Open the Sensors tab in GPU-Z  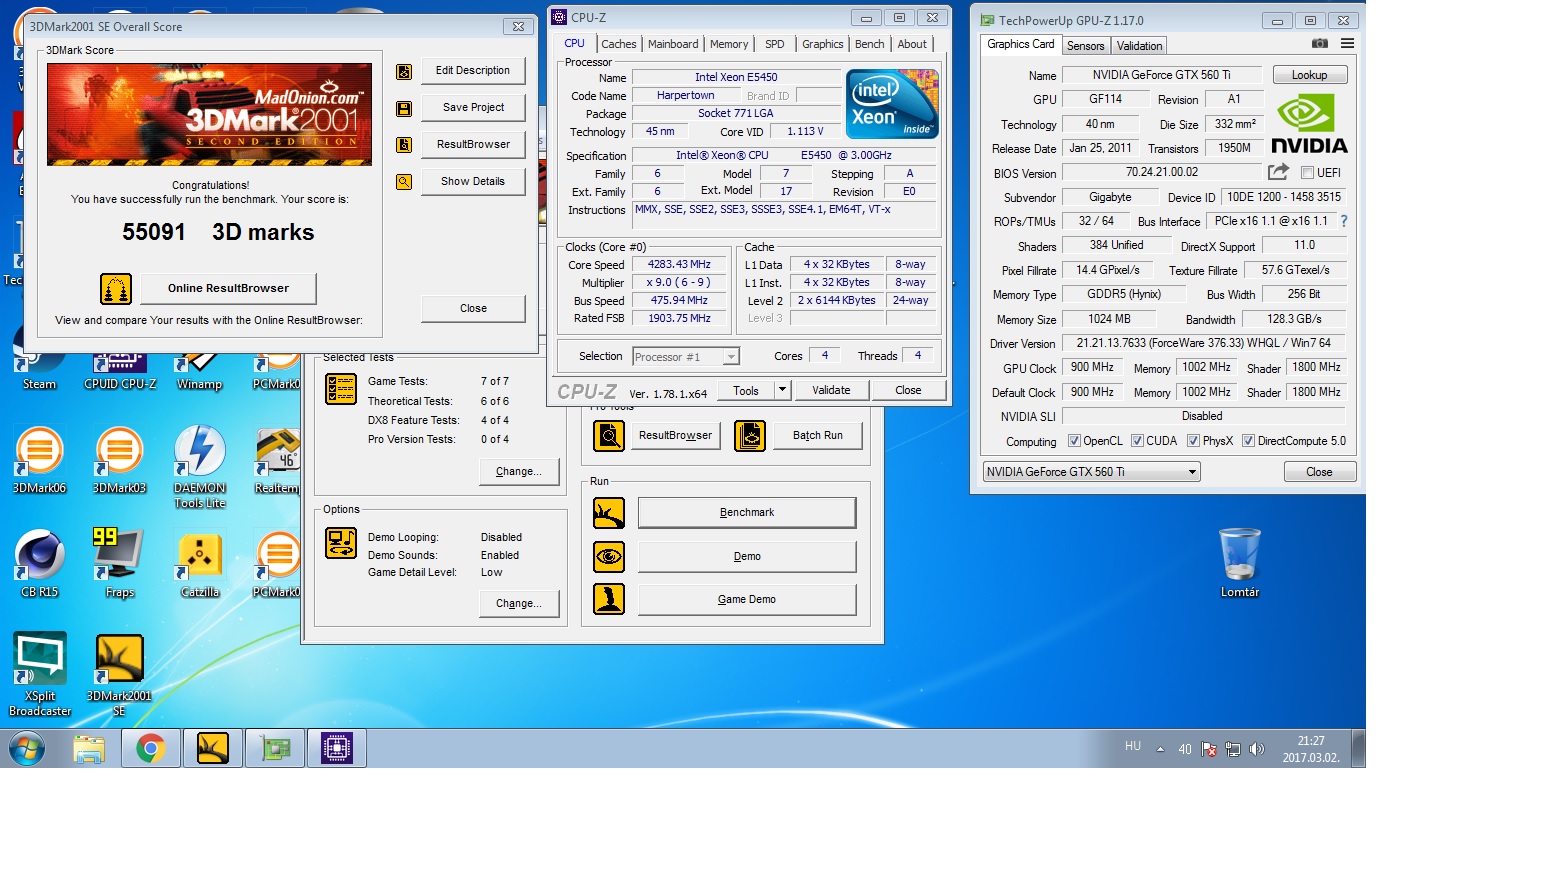point(1085,46)
